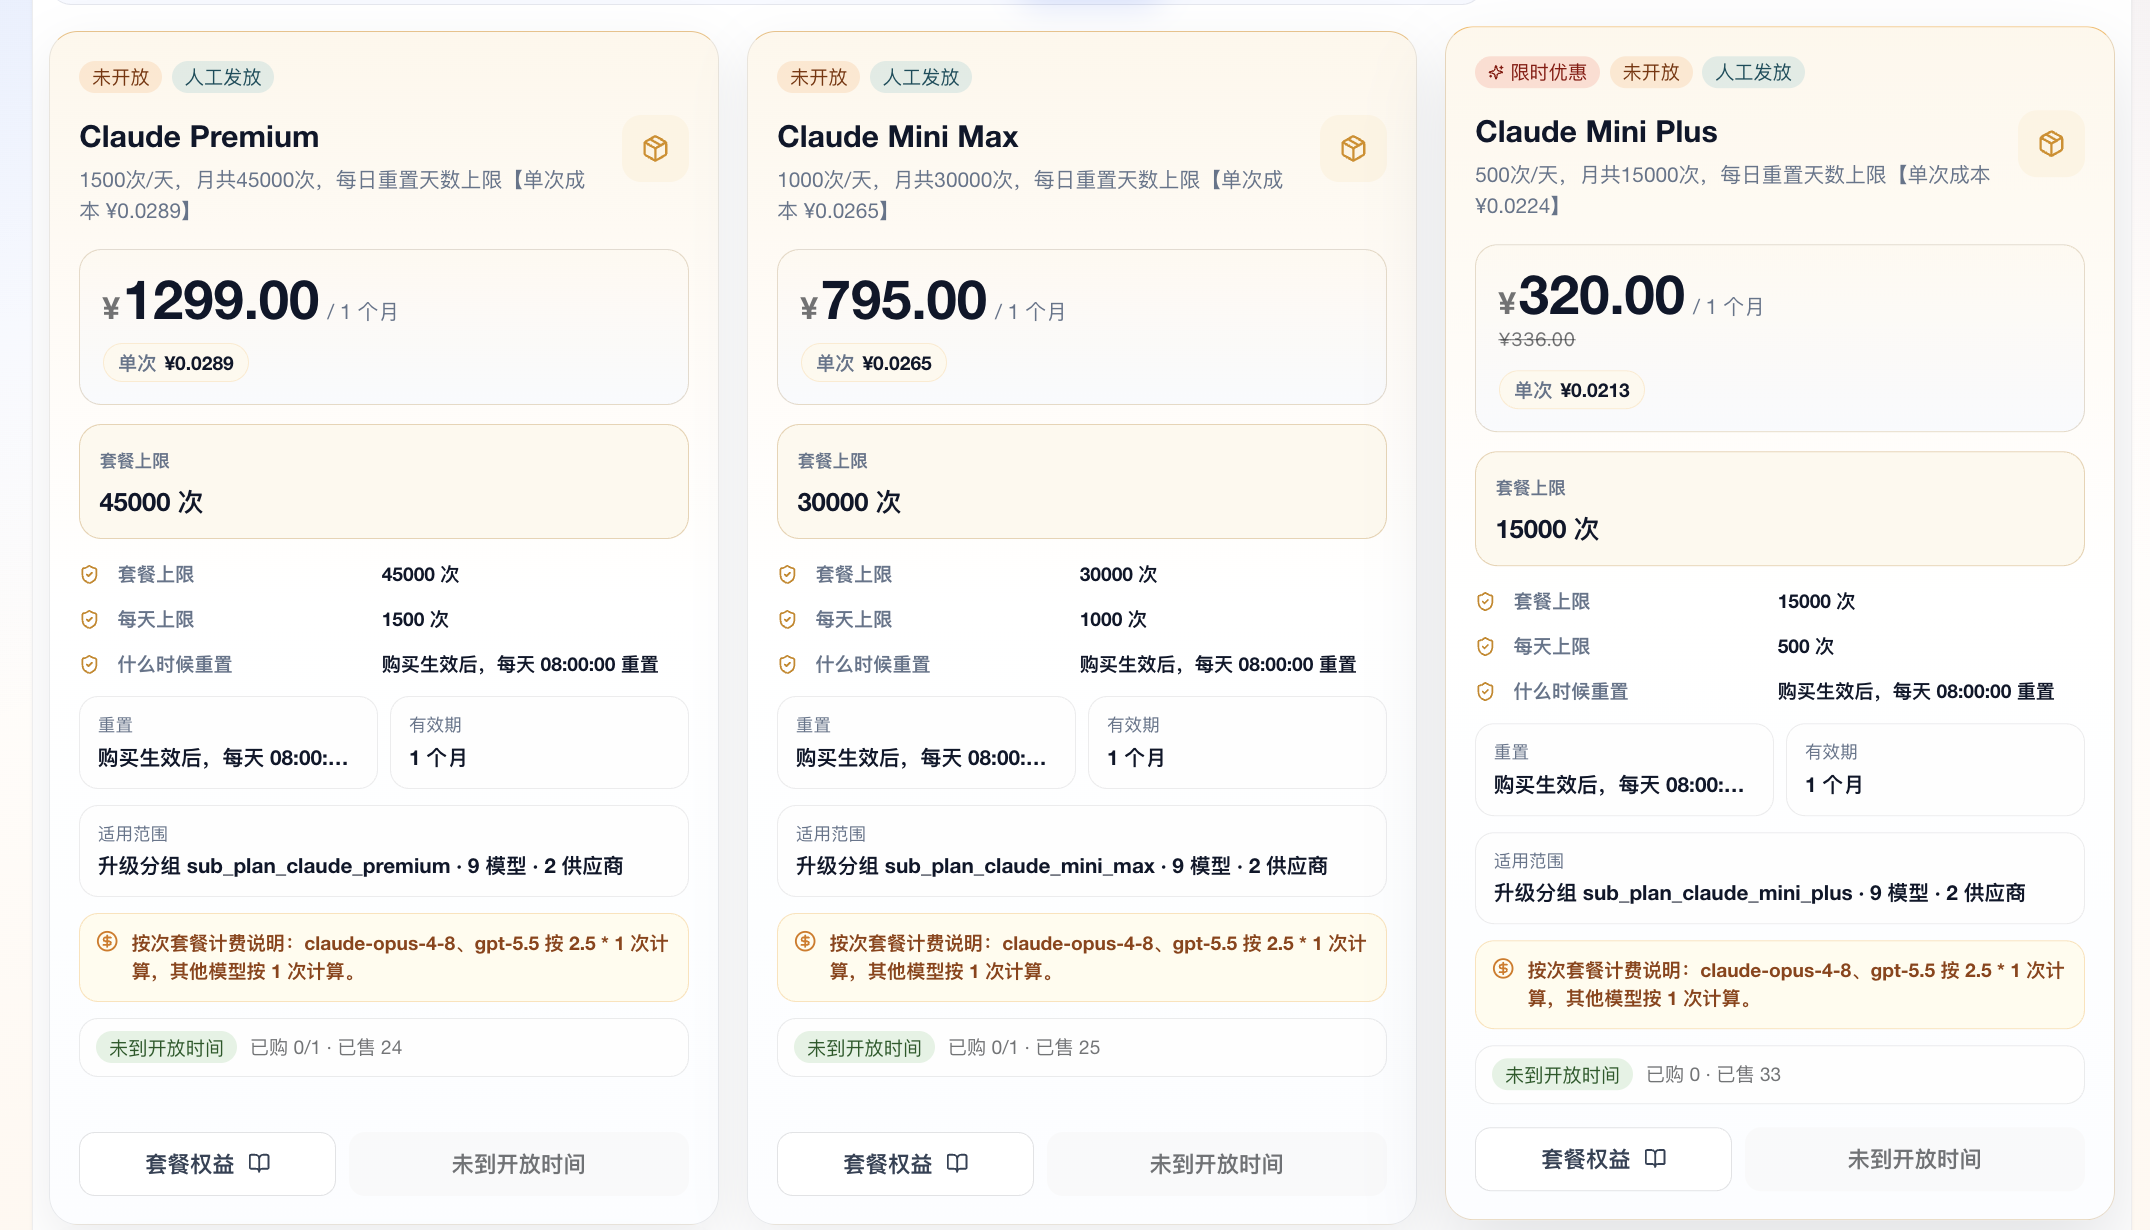Click 适用范围 sub_plan_claude_mini_plus box
The width and height of the screenshot is (2150, 1230).
(x=1780, y=878)
